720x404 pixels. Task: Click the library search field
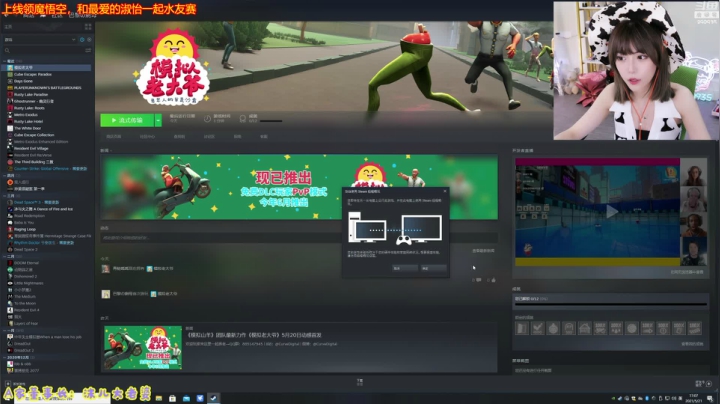pyautogui.click(x=44, y=50)
